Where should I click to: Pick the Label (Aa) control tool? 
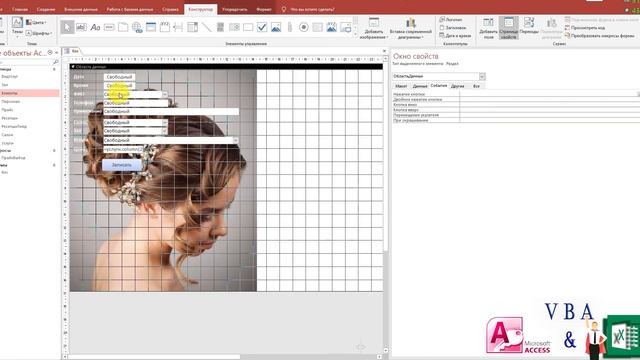click(95, 27)
